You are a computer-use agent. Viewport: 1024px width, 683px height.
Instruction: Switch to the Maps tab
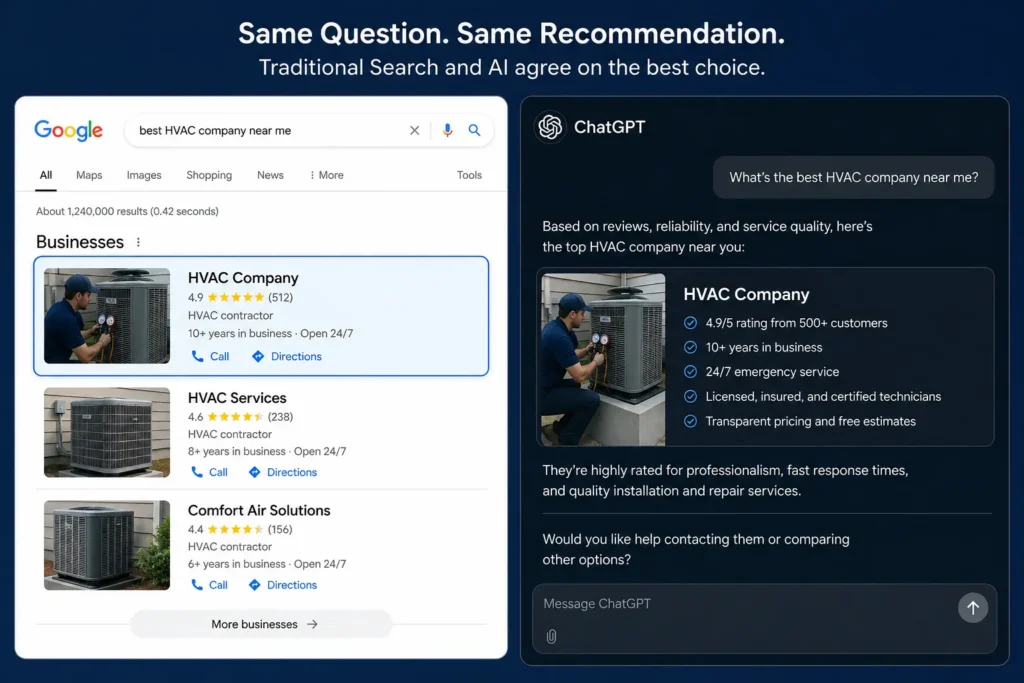(x=89, y=175)
